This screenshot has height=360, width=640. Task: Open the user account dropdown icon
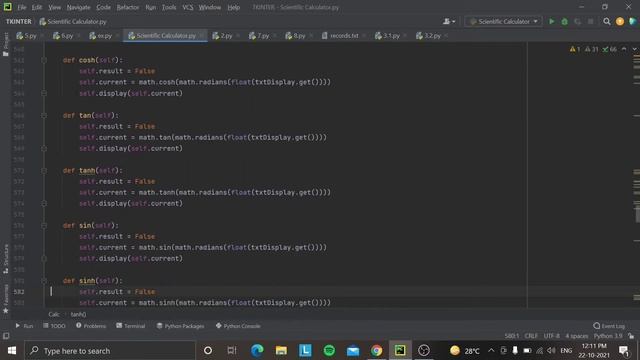pos(449,21)
